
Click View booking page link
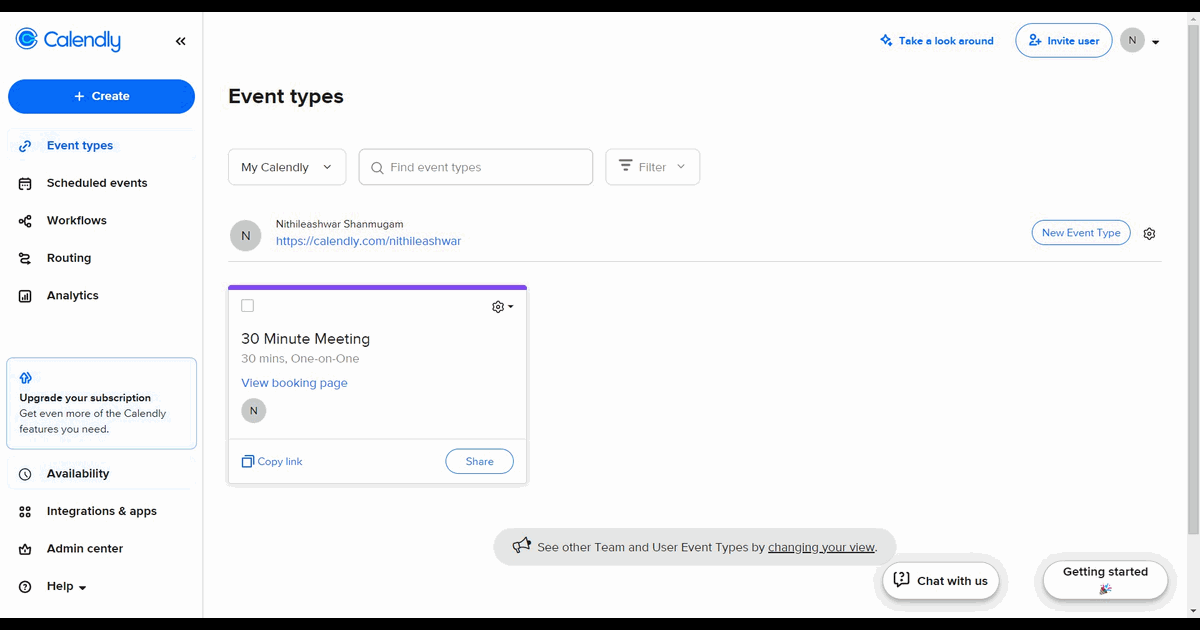pyautogui.click(x=295, y=383)
